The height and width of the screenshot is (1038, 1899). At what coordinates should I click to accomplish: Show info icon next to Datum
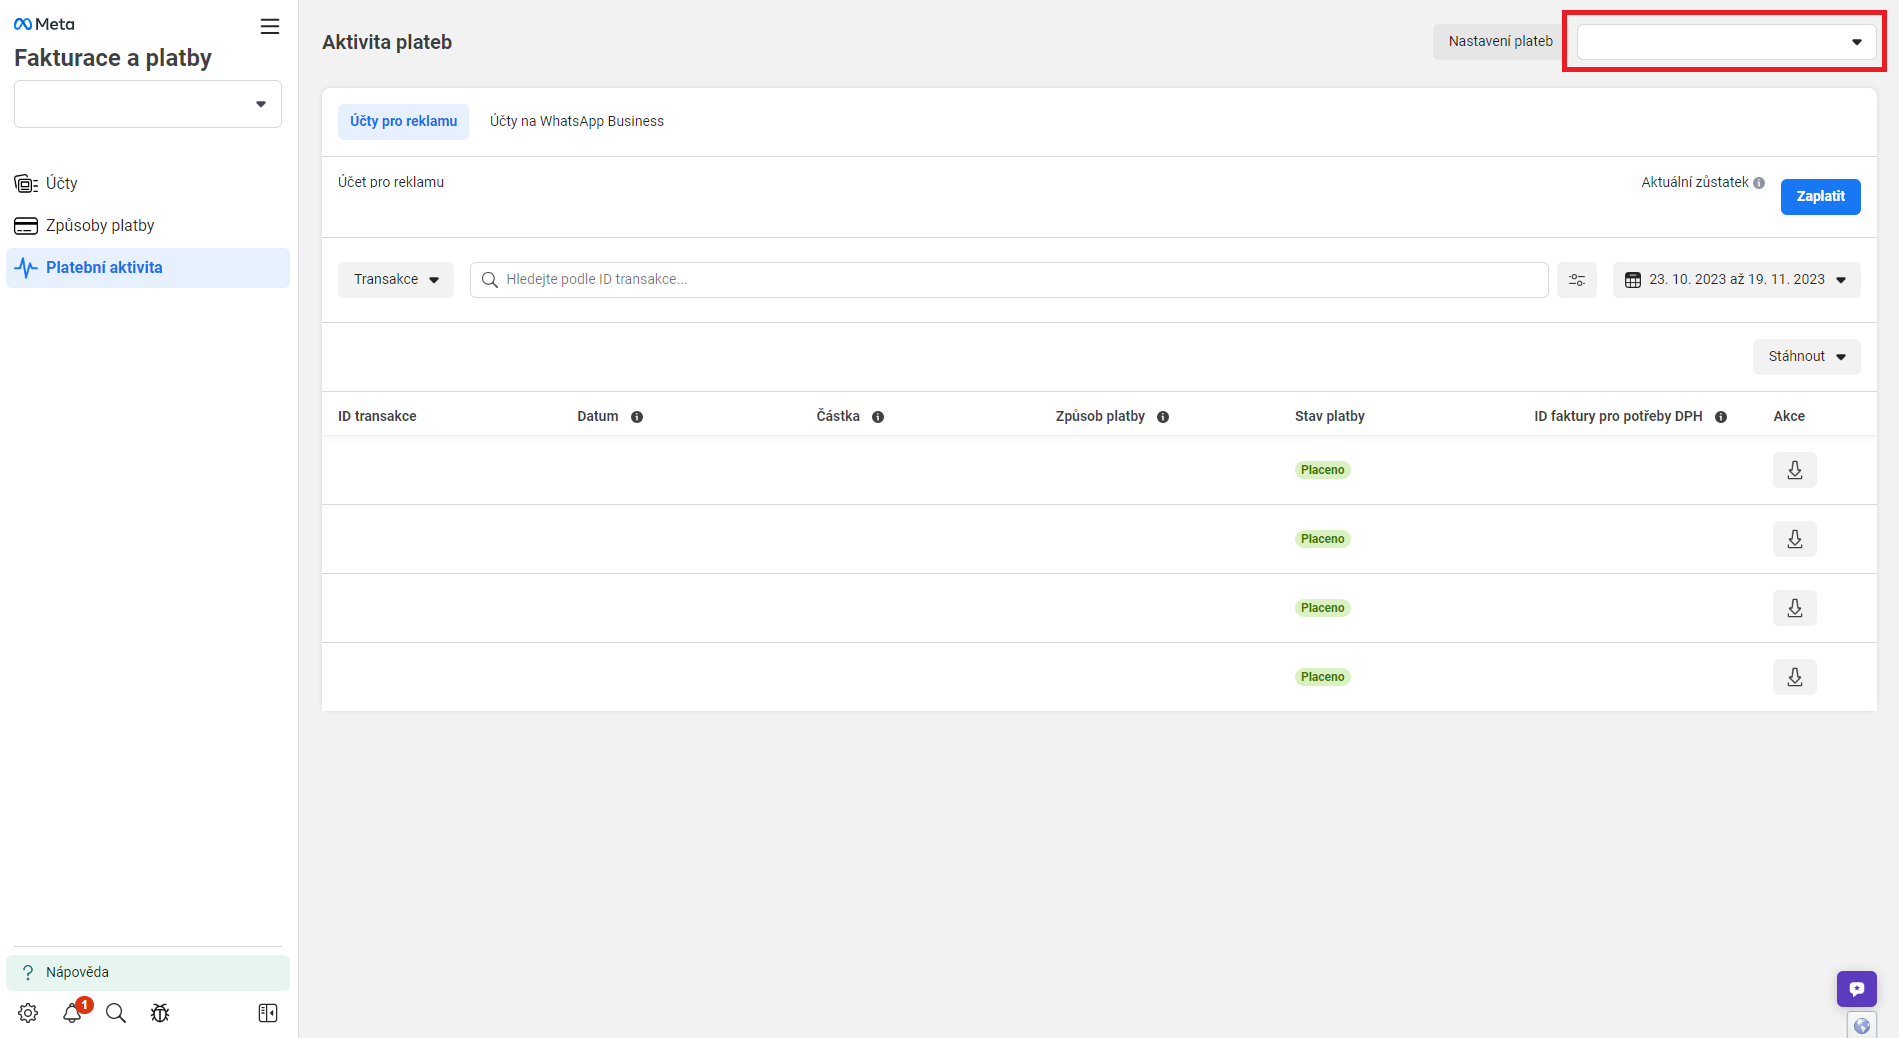[637, 417]
